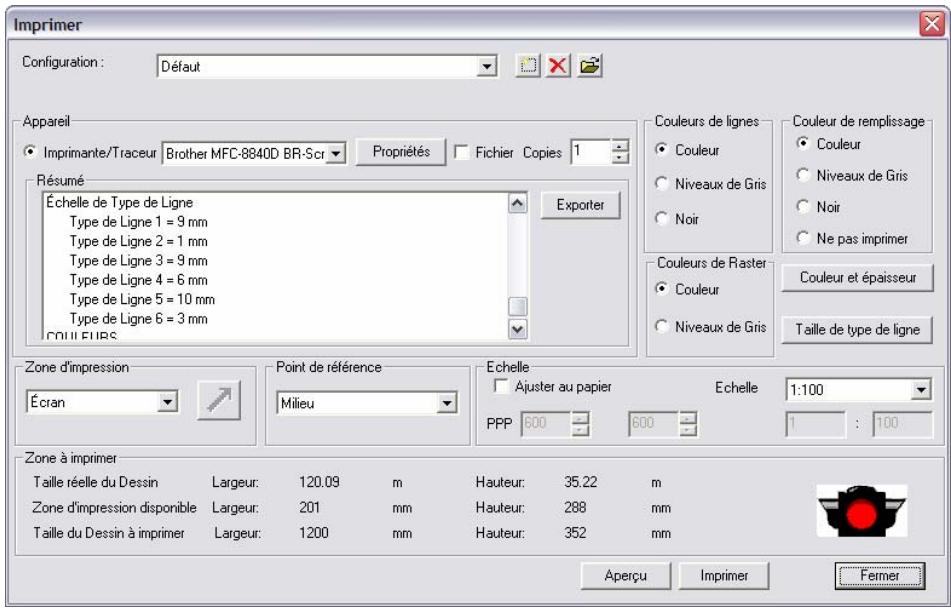Screen dimensions: 951x610
Task: Select Niveaux de Gris for line colors
Action: (x=662, y=184)
